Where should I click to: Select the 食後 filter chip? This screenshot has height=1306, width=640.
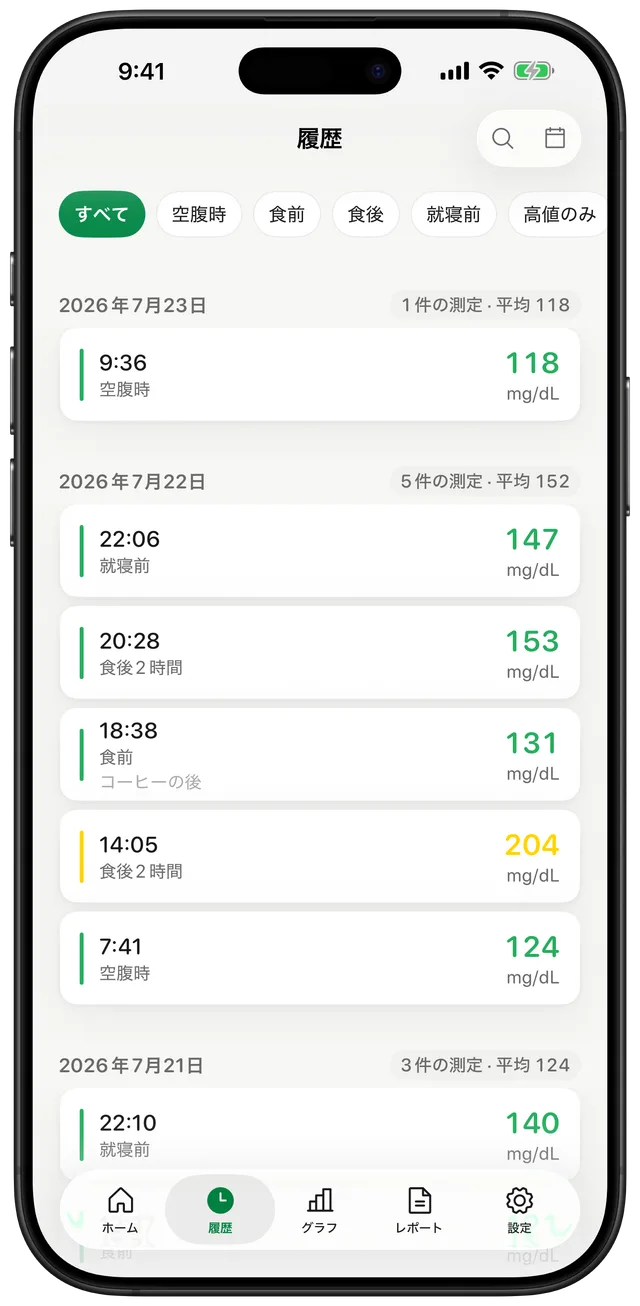point(366,214)
